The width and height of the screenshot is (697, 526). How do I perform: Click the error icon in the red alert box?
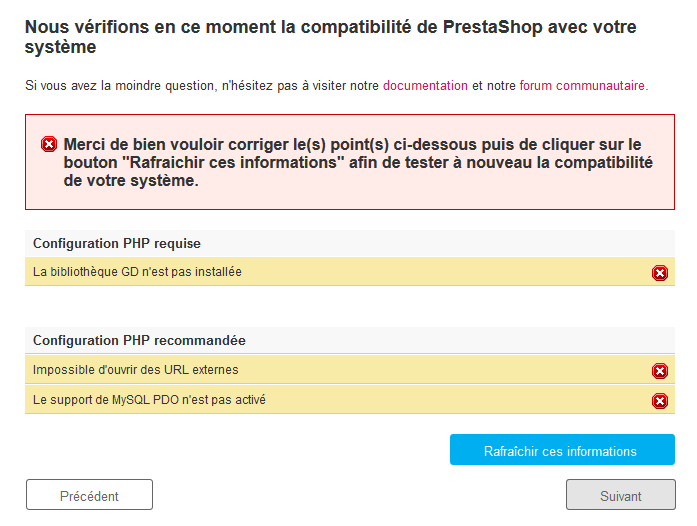click(49, 145)
